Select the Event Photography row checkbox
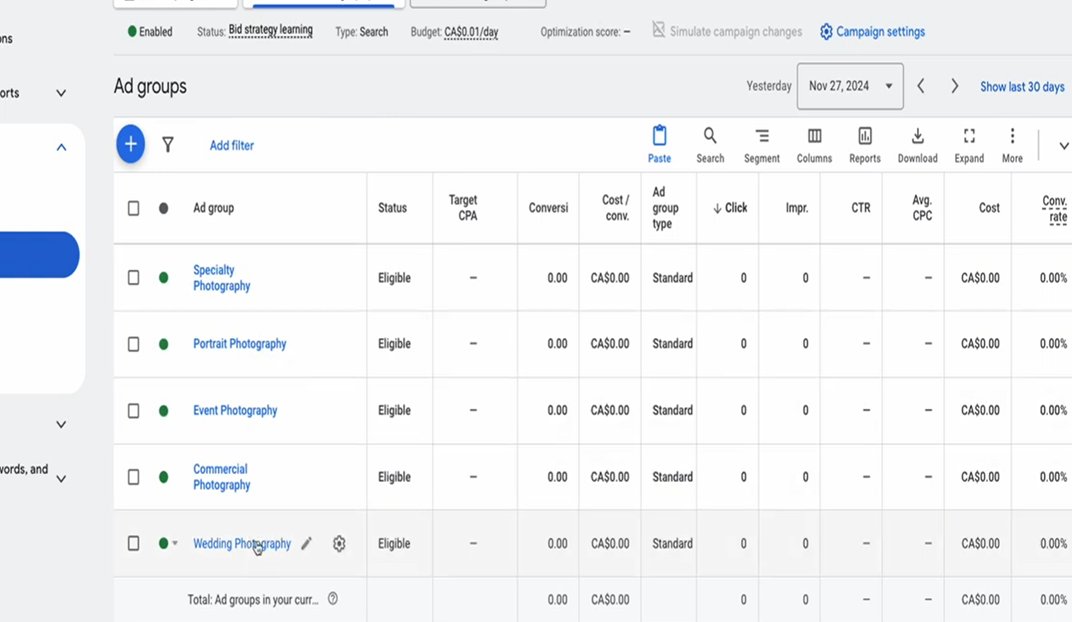 point(134,411)
